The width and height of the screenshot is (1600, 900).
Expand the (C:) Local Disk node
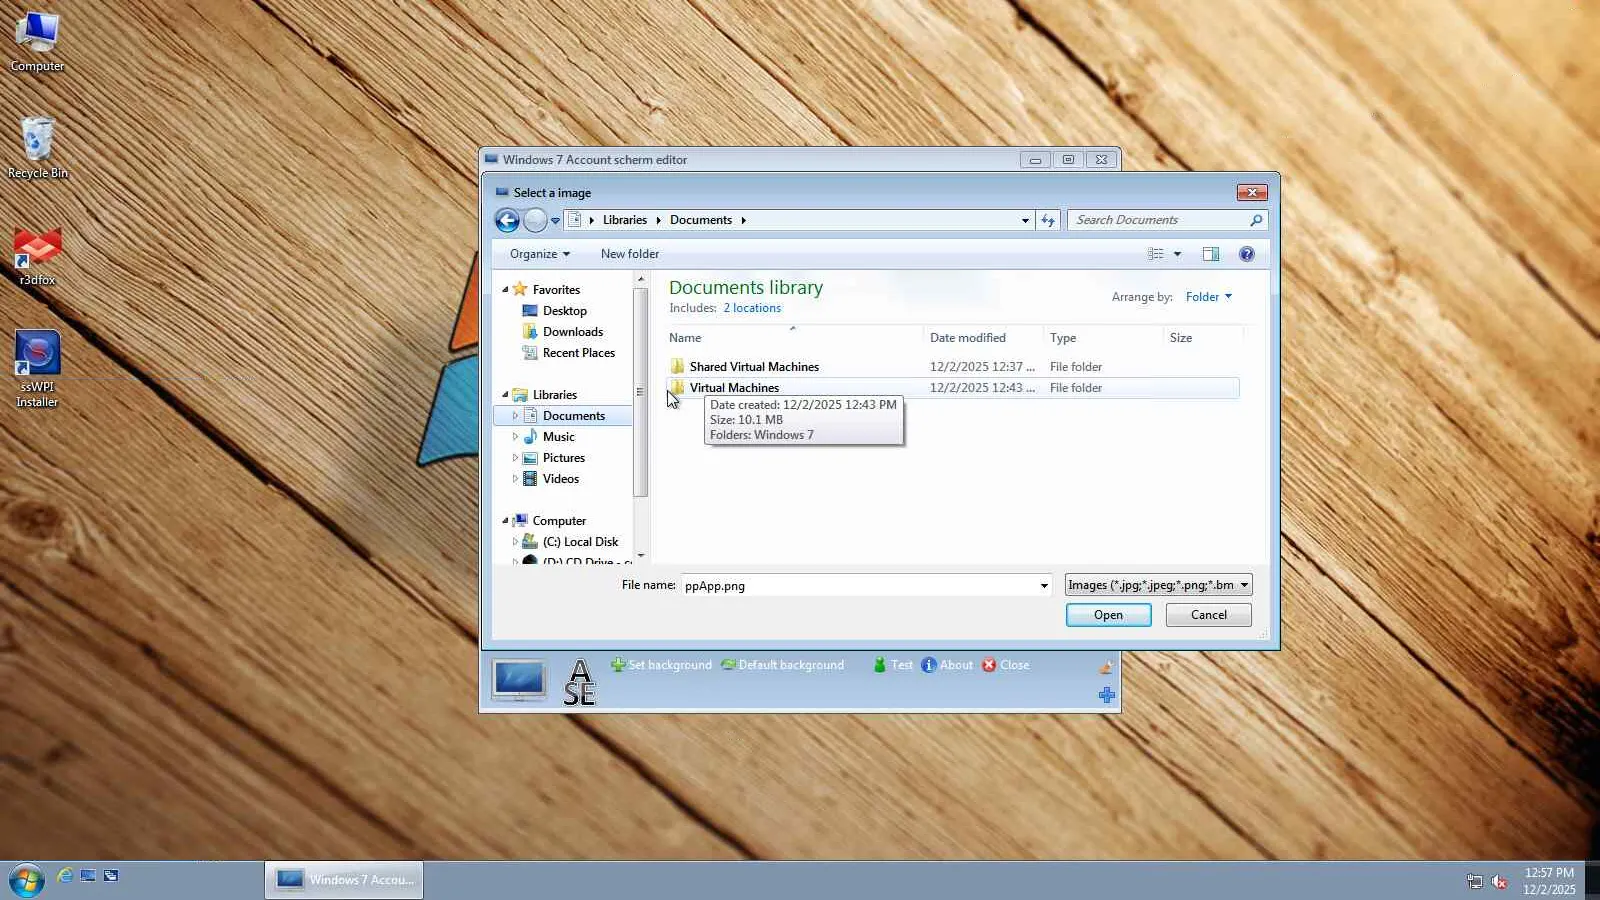(515, 542)
